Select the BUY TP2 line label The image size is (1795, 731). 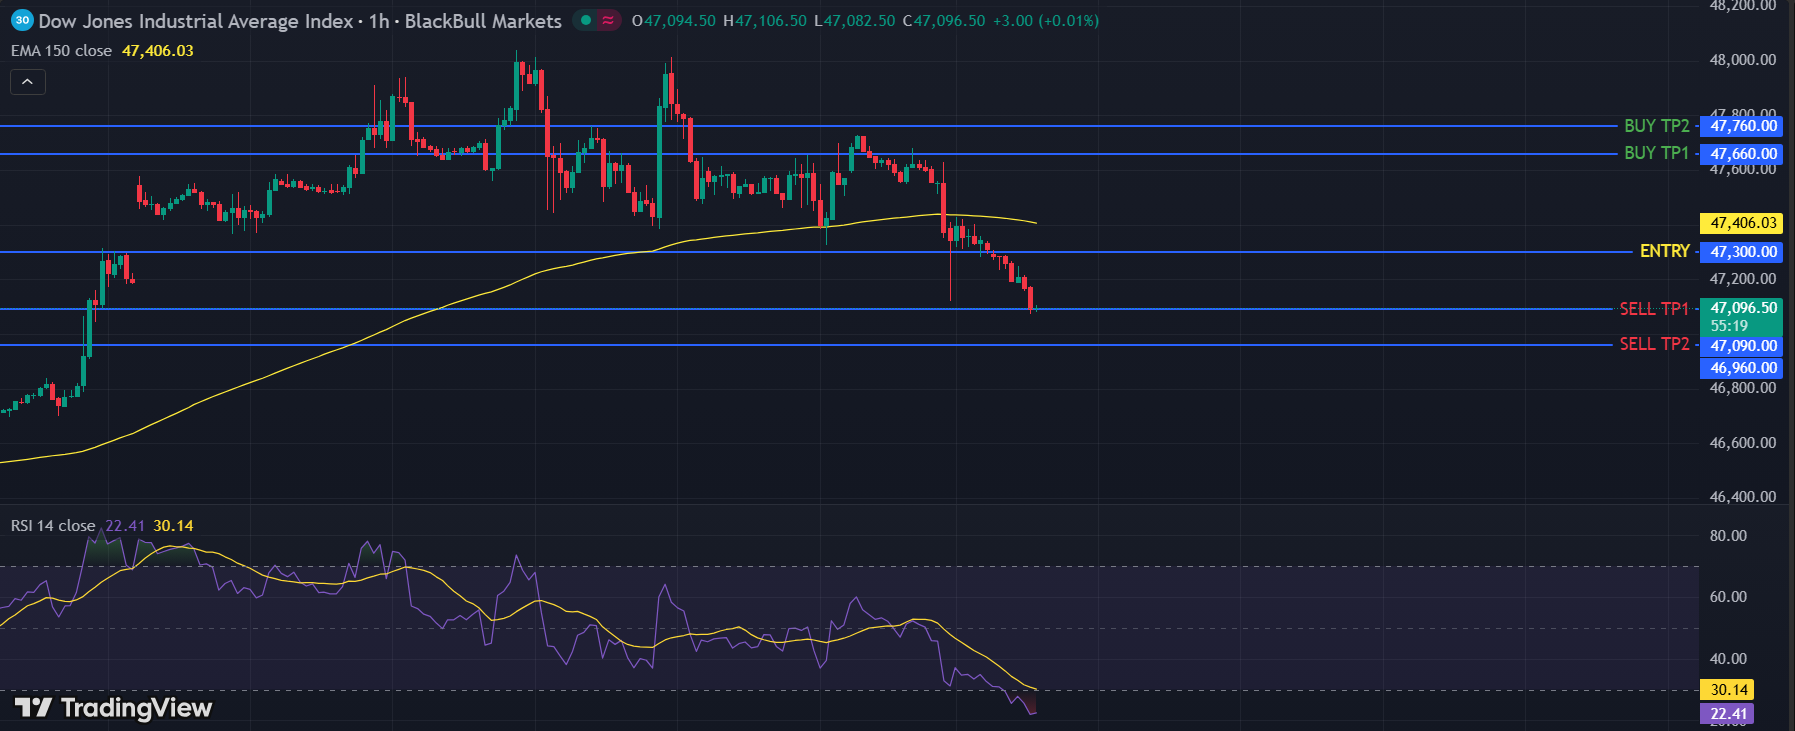coord(1656,126)
